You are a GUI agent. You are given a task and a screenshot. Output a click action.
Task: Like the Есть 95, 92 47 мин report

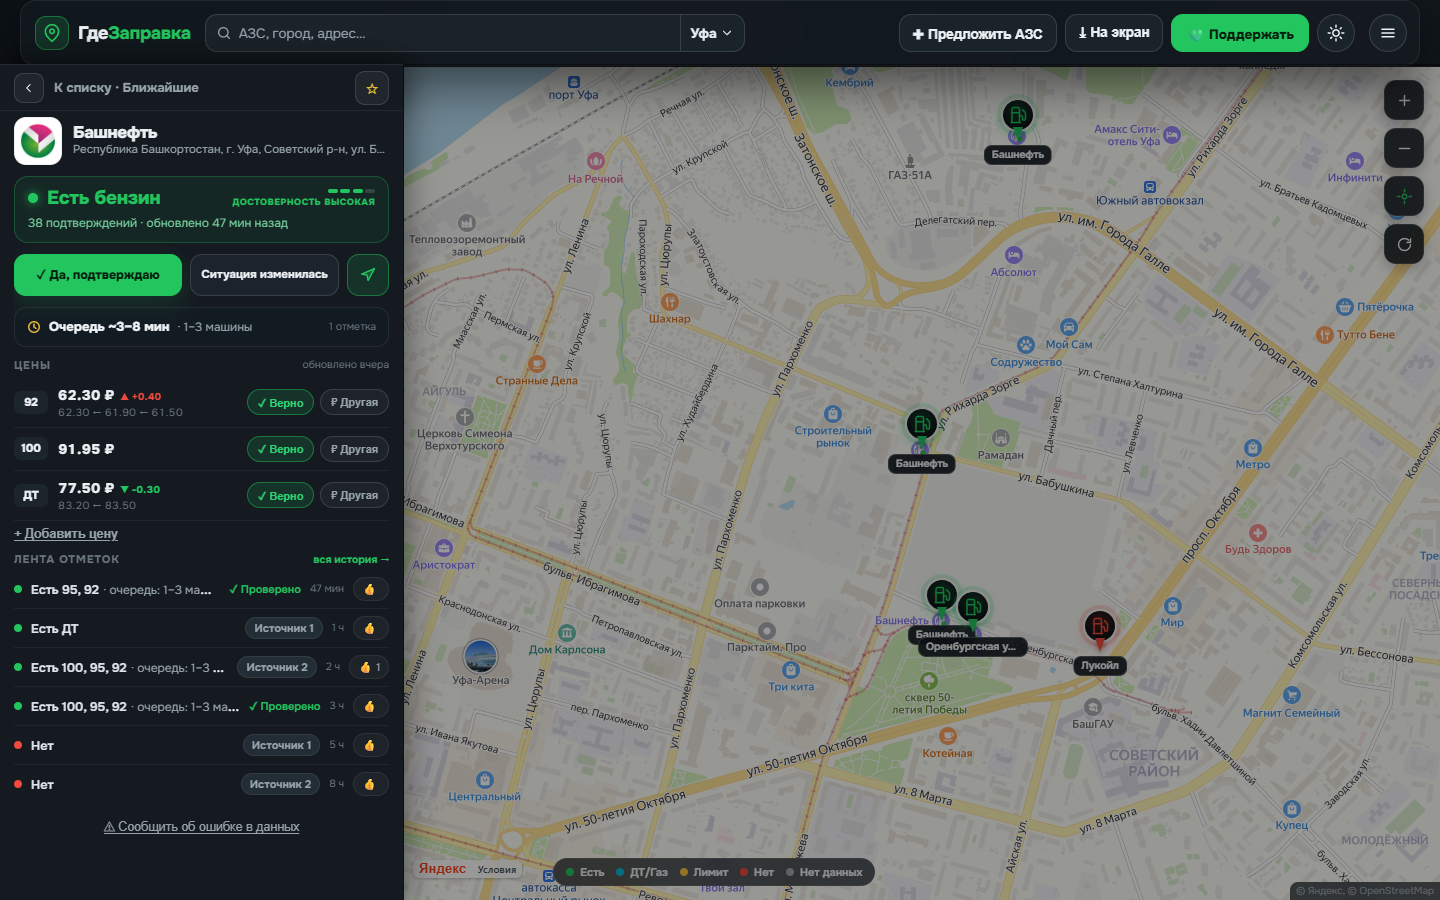[x=370, y=590]
